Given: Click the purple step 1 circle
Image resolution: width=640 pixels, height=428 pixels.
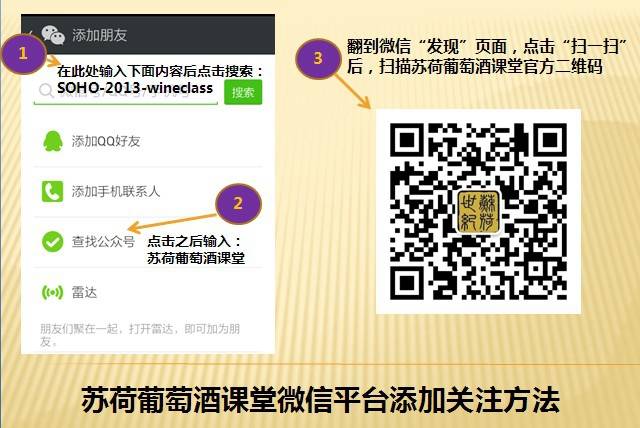Looking at the screenshot, I should [23, 53].
